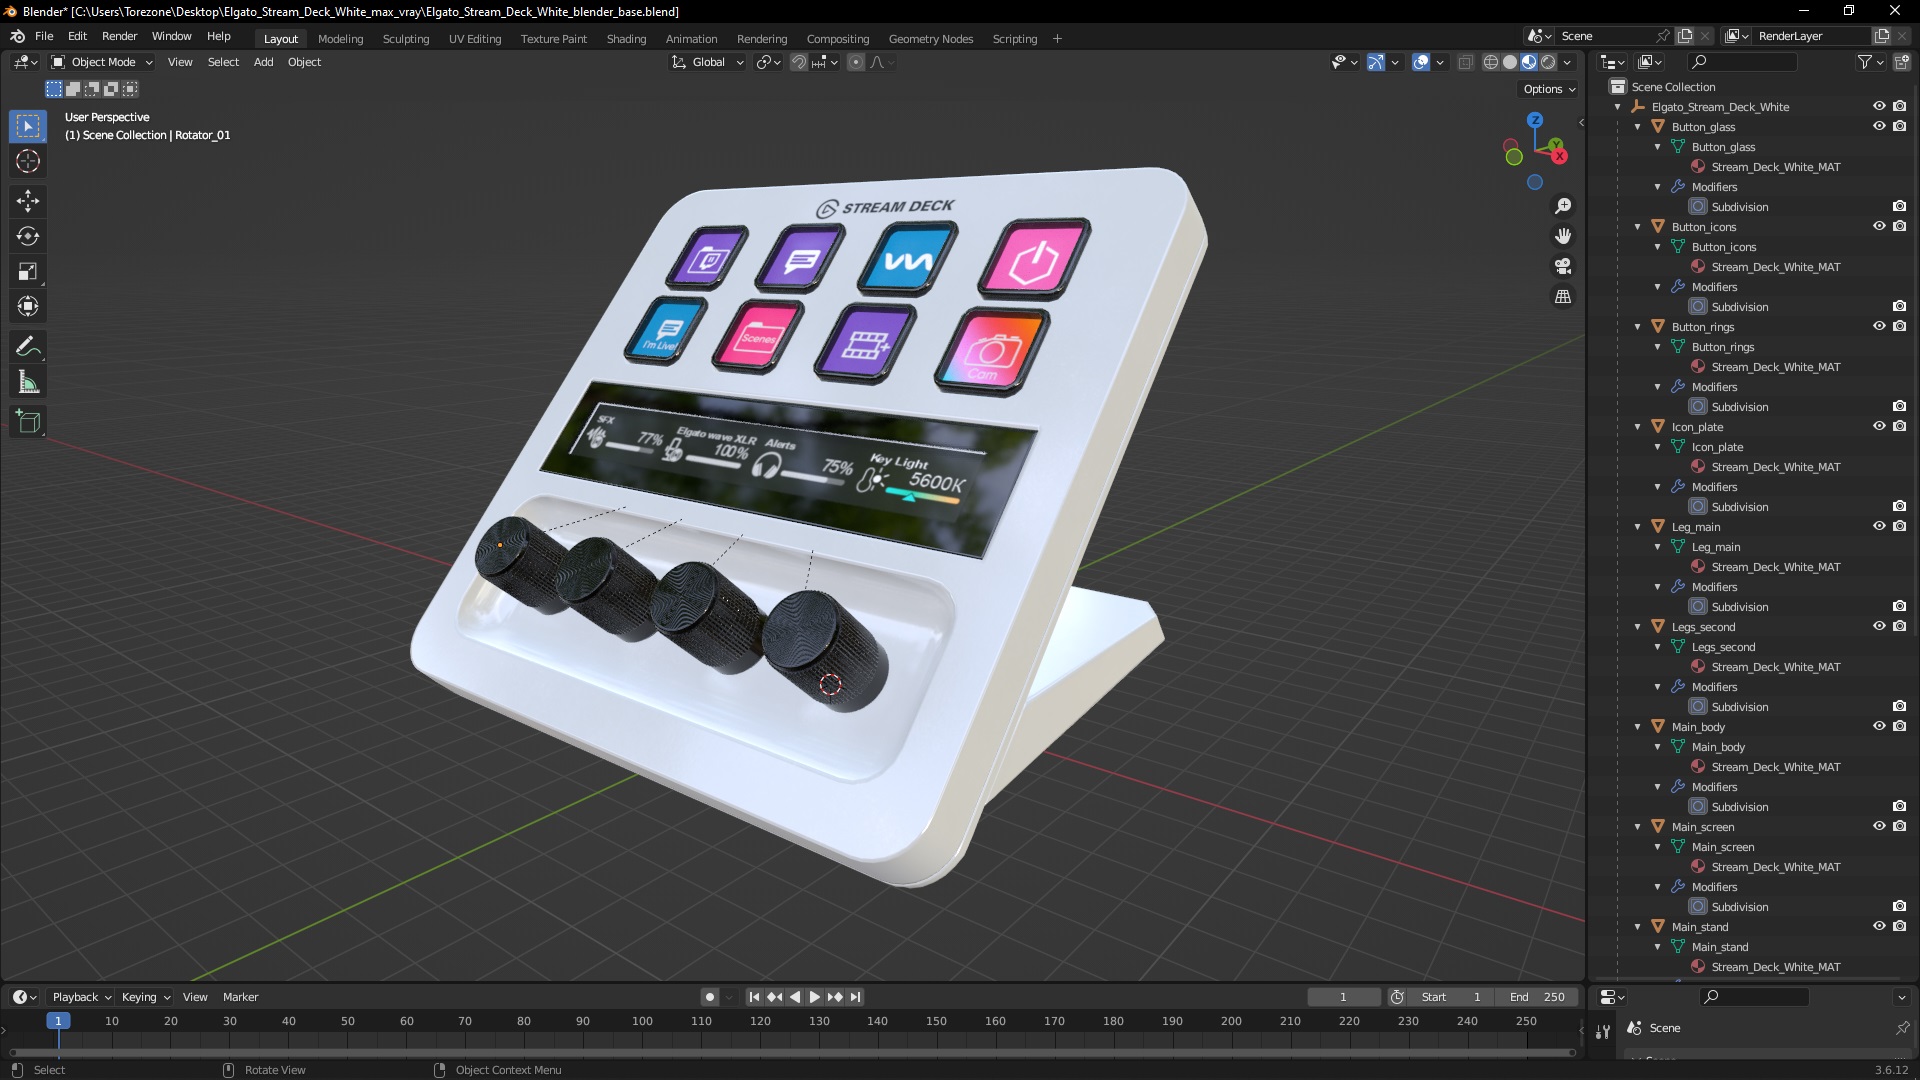The width and height of the screenshot is (1920, 1080).
Task: Toggle X-ray display
Action: click(x=1466, y=62)
